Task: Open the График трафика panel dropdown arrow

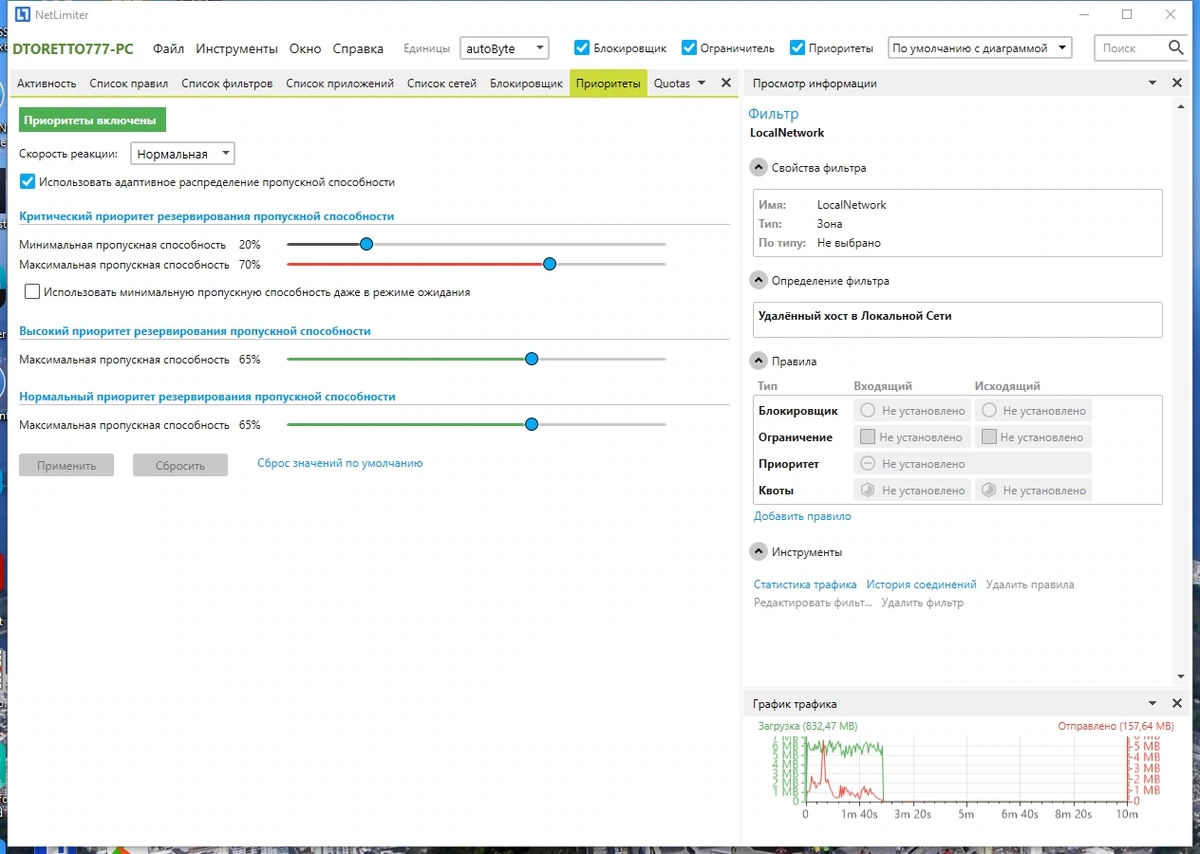Action: [x=1152, y=704]
